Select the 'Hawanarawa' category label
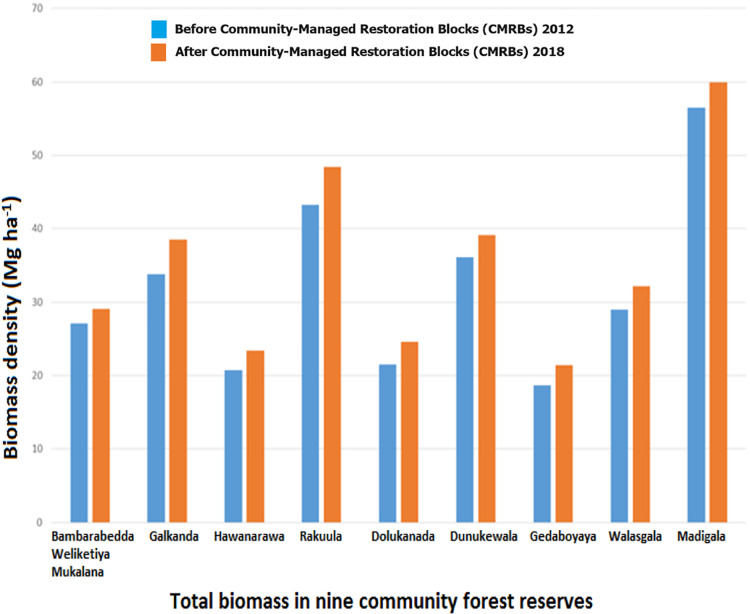 (249, 536)
